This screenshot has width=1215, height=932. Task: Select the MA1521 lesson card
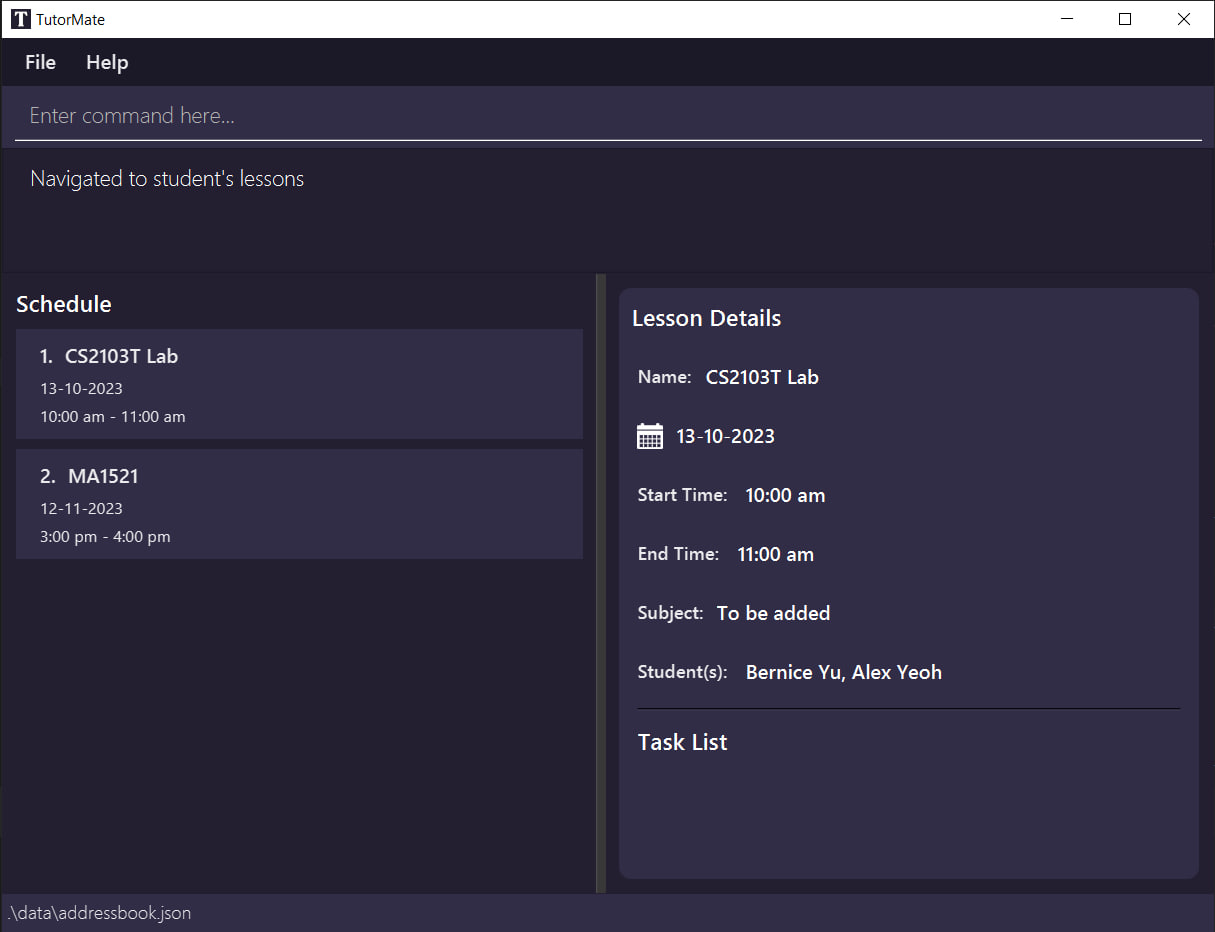(x=299, y=504)
